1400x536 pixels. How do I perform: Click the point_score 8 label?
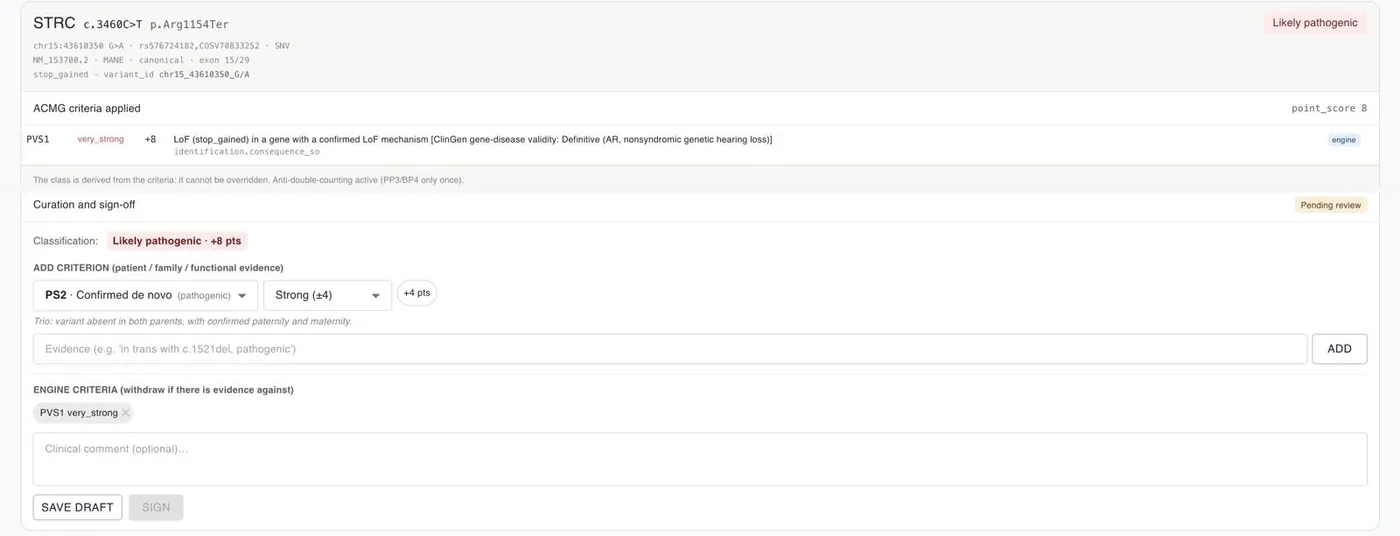click(1329, 108)
